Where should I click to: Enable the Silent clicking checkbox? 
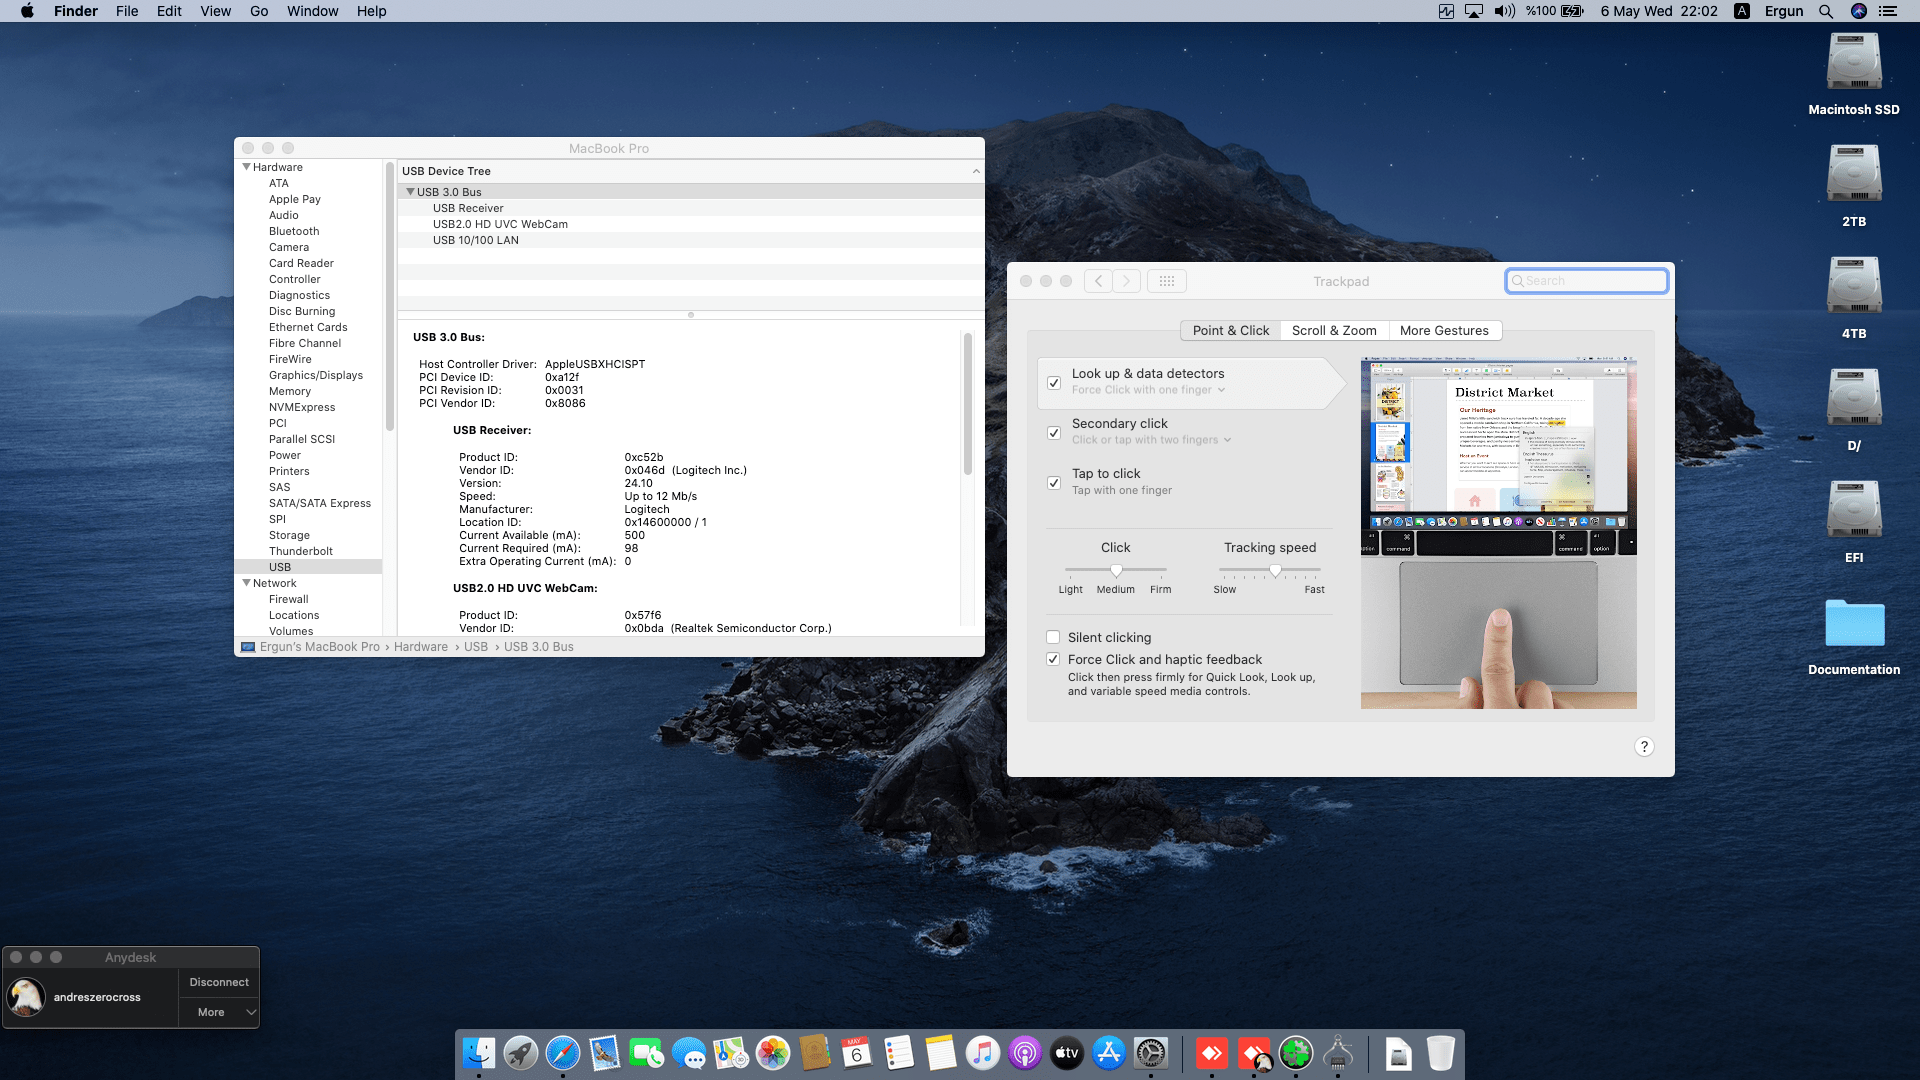1053,637
